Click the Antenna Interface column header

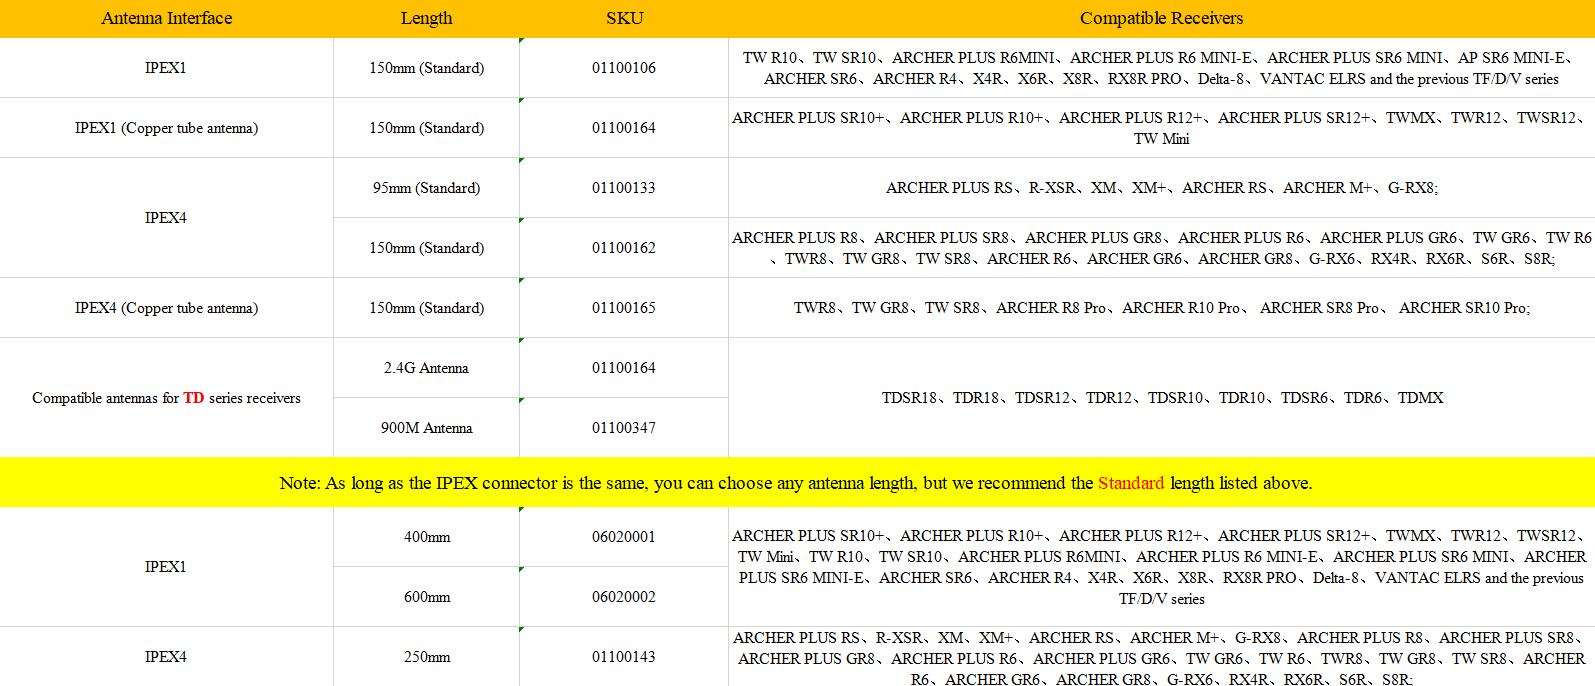point(166,18)
